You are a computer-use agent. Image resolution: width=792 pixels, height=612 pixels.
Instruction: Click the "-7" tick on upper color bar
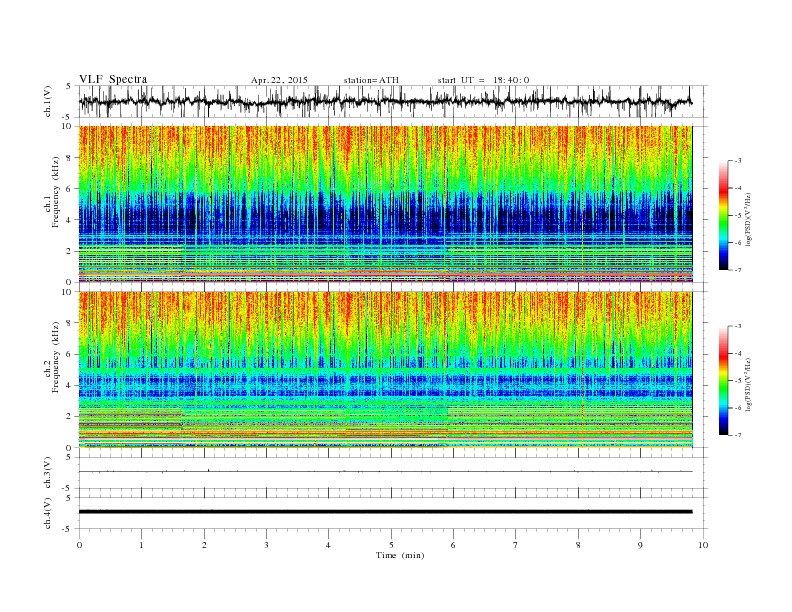click(x=737, y=270)
